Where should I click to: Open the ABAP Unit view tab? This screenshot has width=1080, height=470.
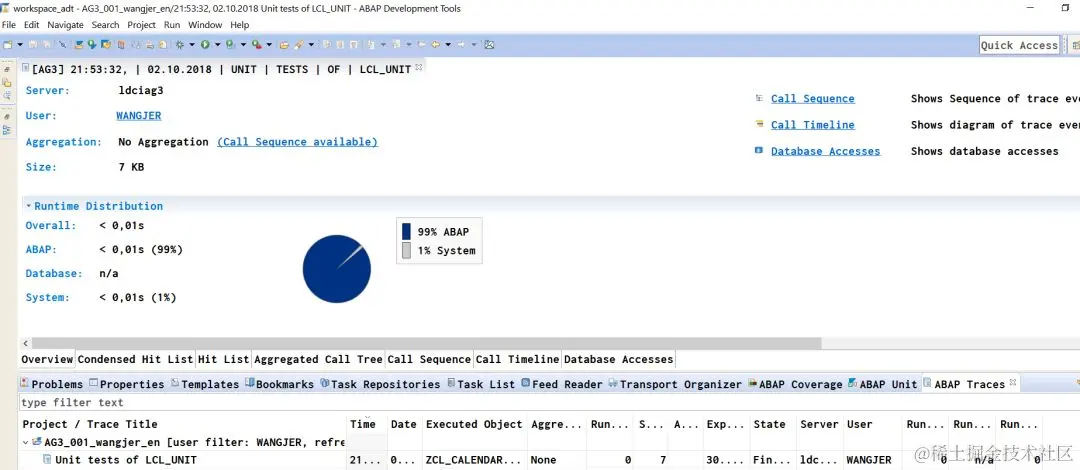[x=883, y=384]
